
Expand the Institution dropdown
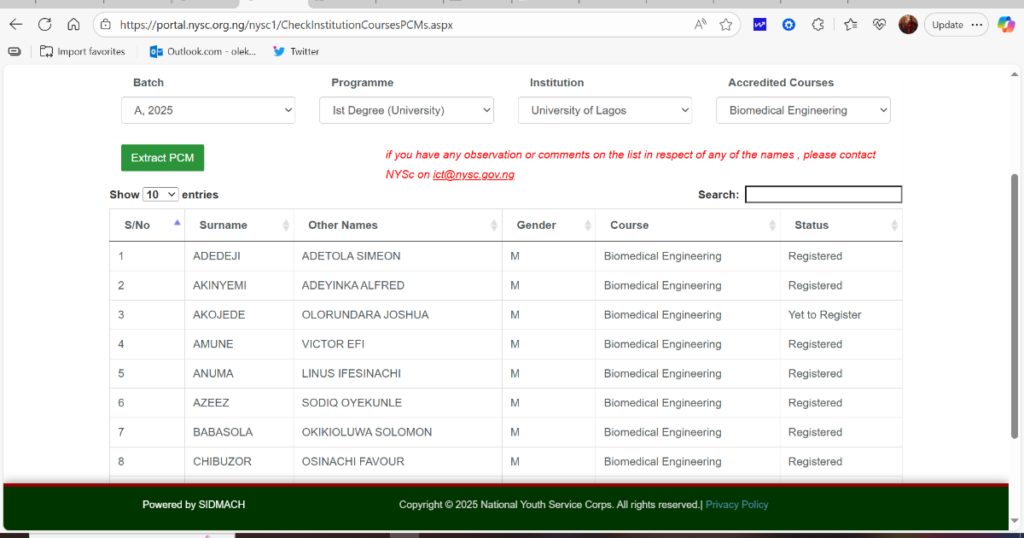point(604,110)
